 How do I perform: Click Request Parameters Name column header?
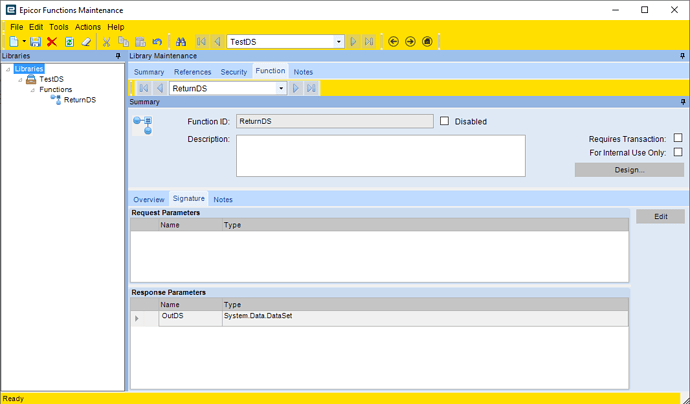click(x=191, y=225)
